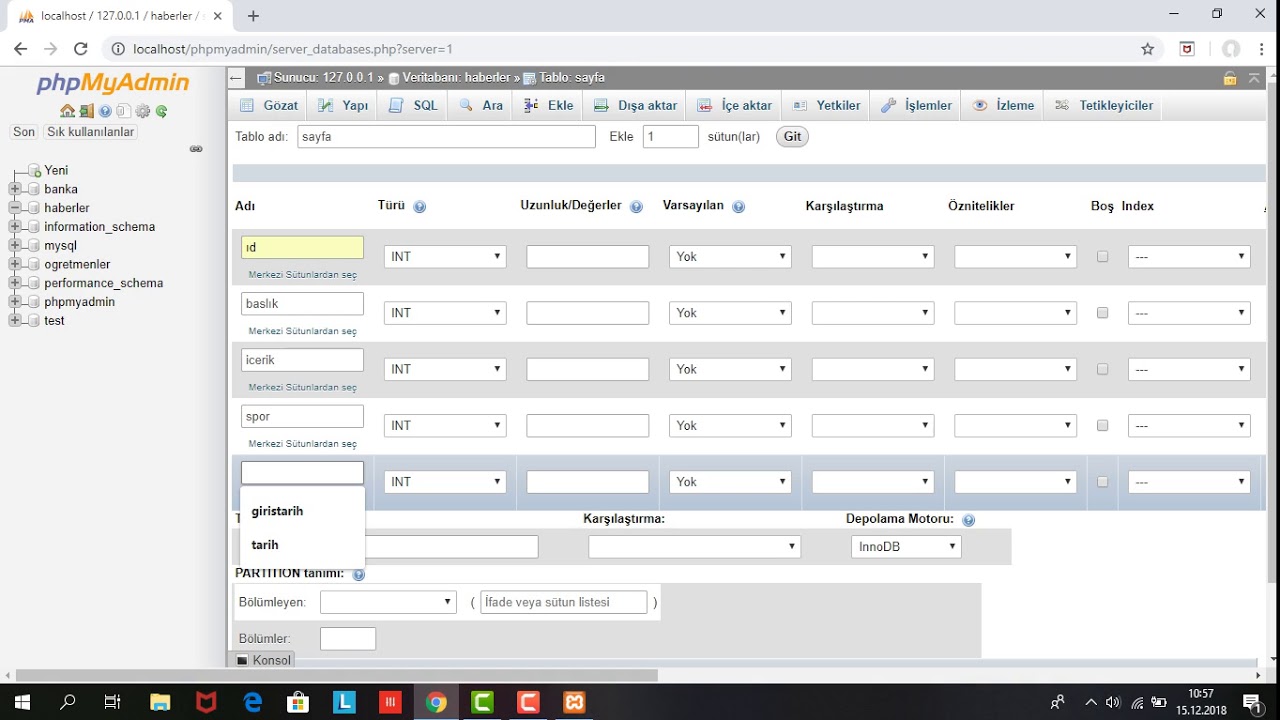Open XAMPP from taskbar
This screenshot has width=1280, height=720.
574,702
